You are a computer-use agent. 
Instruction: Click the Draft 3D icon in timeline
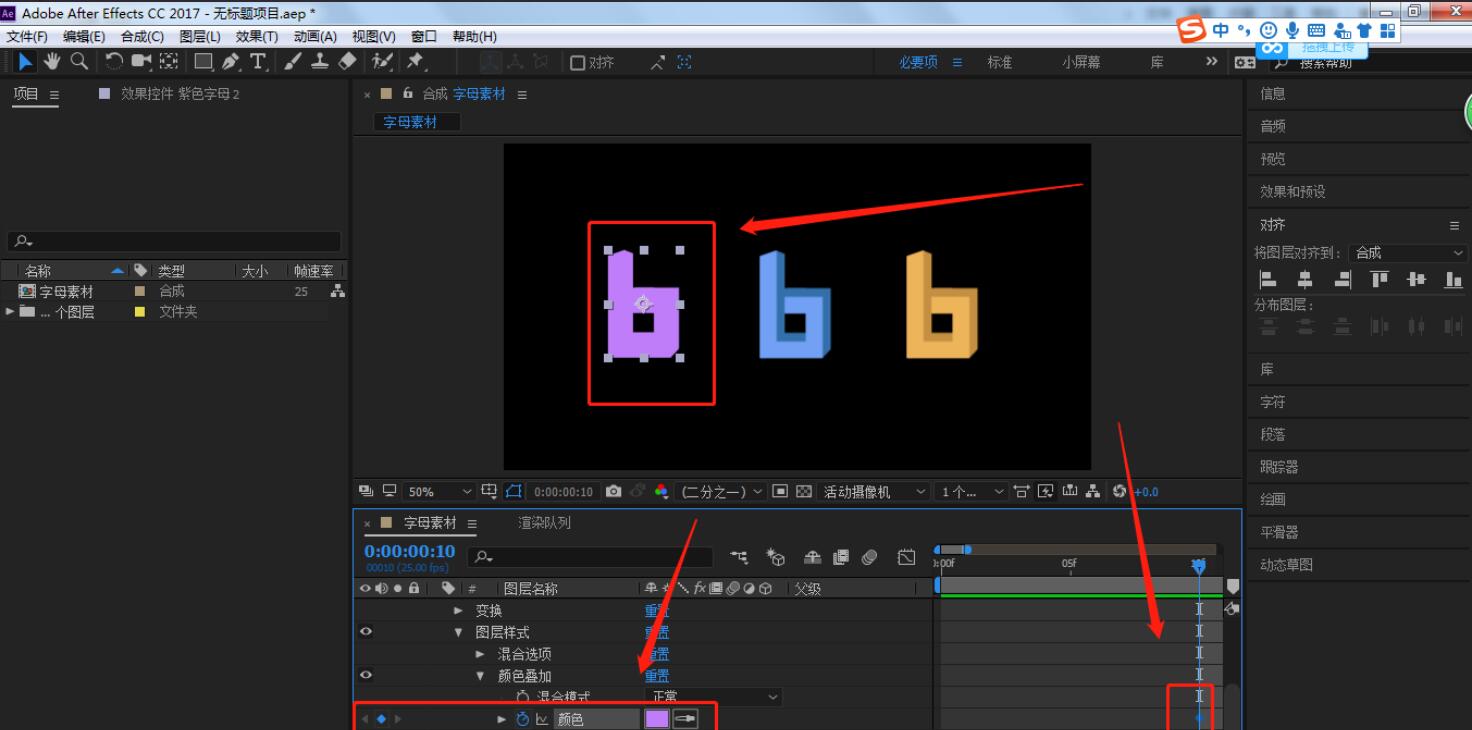775,558
